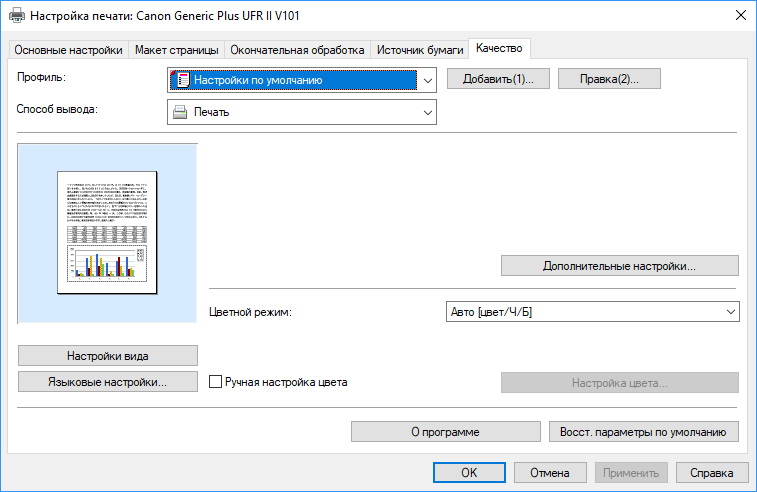Open the Макет страницы tab
Screen dimensions: 757x492
177,50
